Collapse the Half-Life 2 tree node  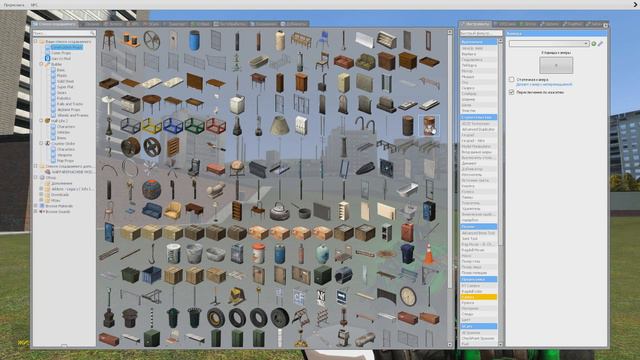tap(41, 121)
